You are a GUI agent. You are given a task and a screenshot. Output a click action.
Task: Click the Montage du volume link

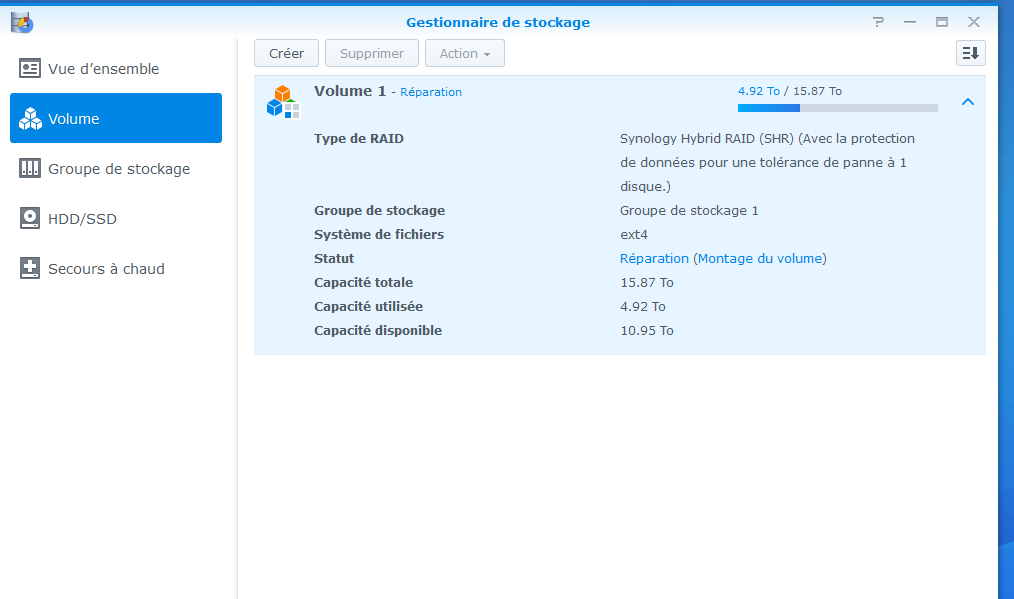coord(760,259)
